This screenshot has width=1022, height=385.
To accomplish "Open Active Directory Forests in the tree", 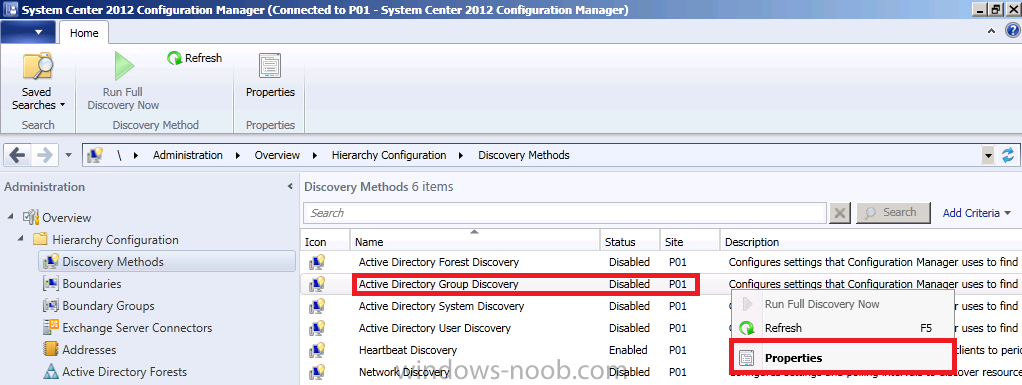I will pyautogui.click(x=124, y=372).
